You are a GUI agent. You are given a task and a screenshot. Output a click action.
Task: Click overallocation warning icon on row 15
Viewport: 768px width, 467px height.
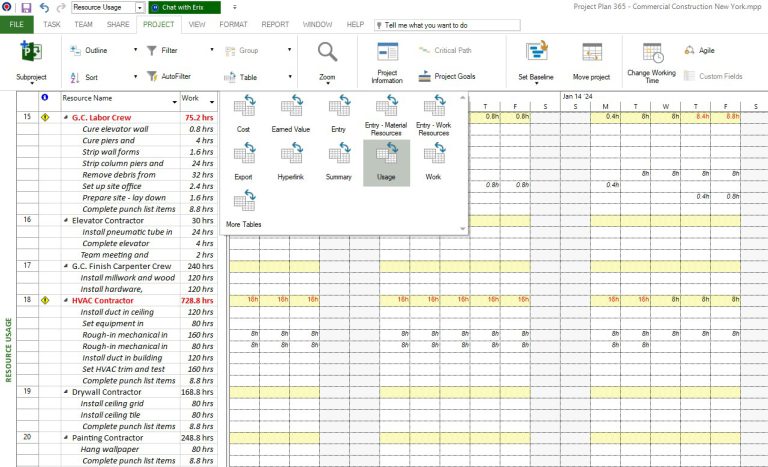tap(45, 117)
